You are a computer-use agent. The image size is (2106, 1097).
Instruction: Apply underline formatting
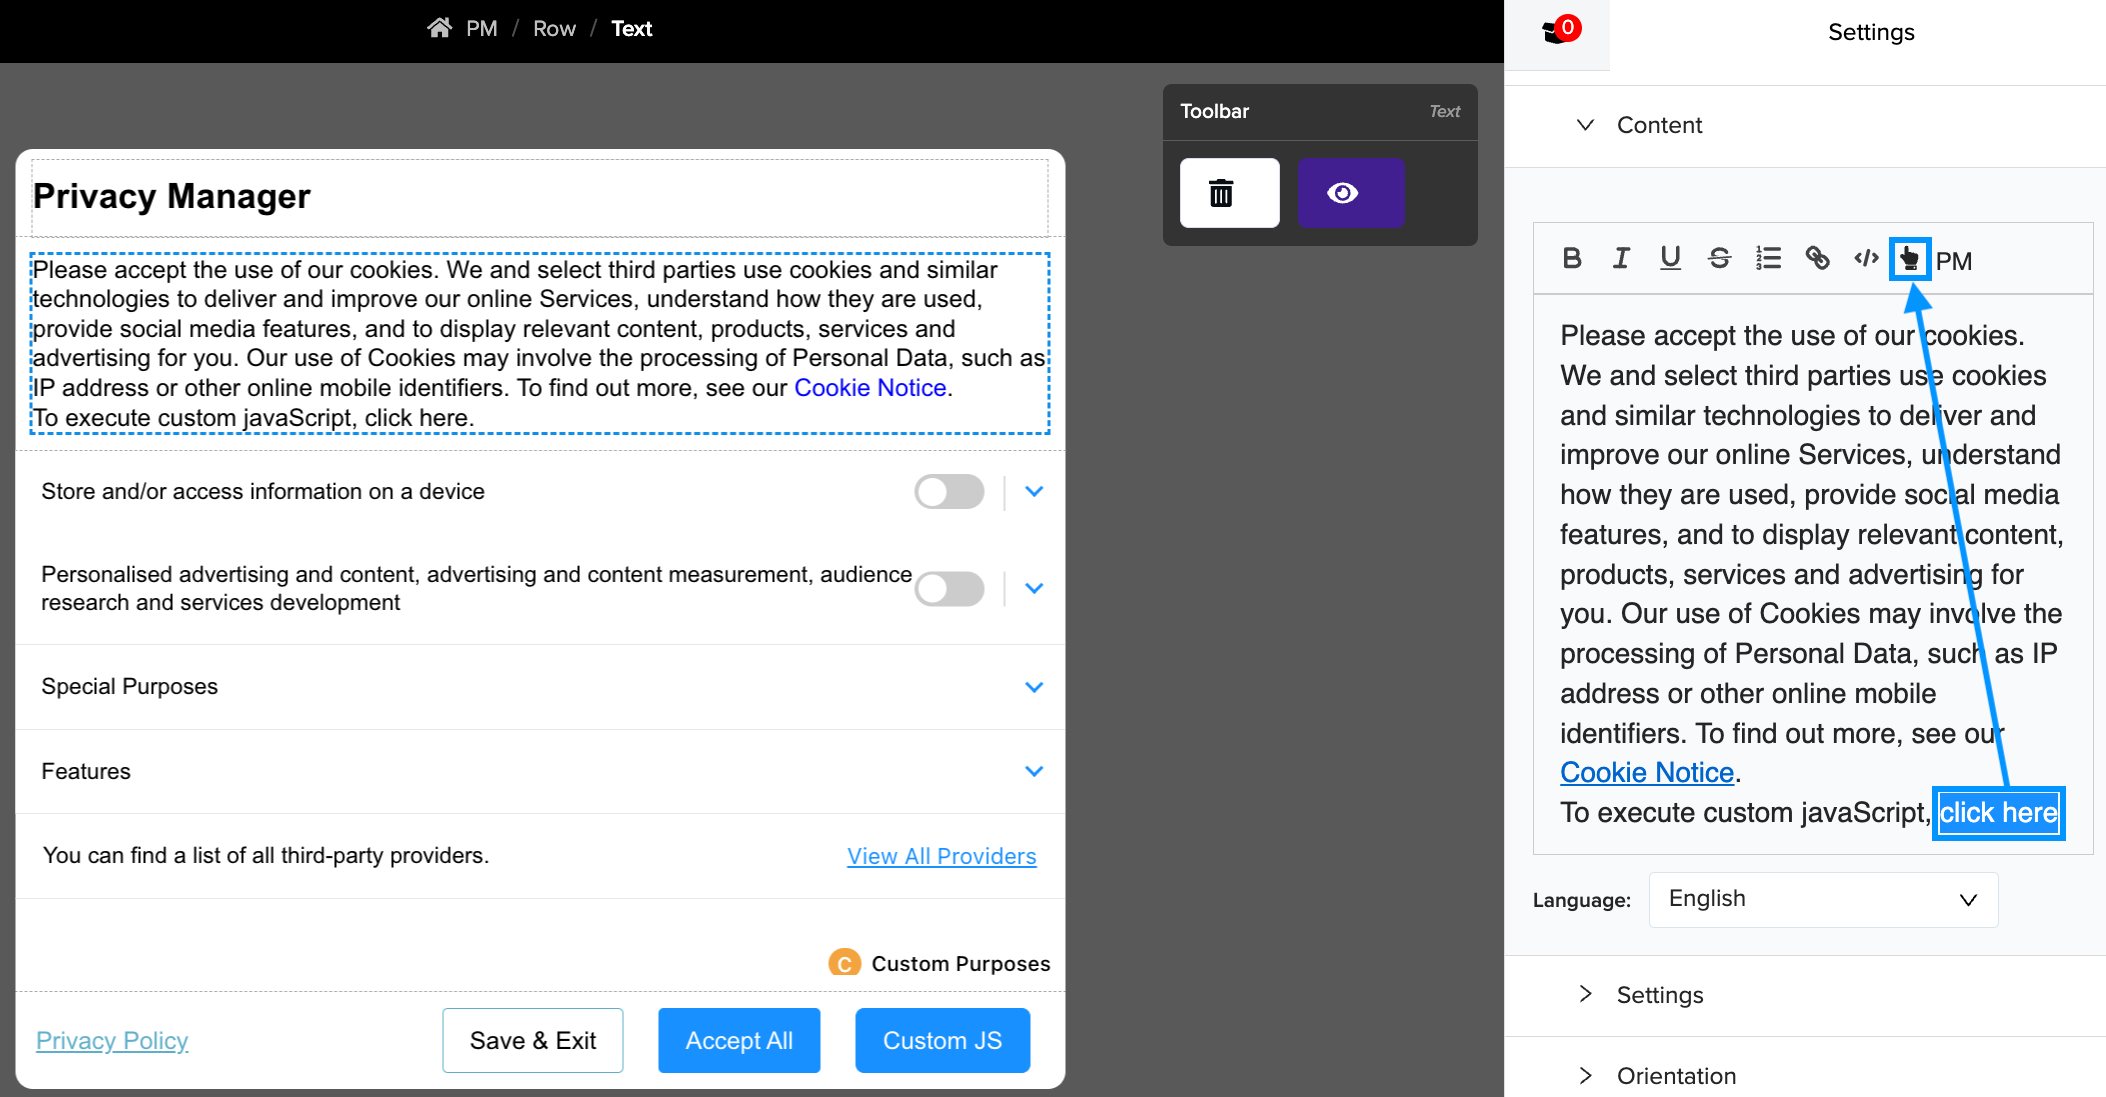[x=1670, y=259]
